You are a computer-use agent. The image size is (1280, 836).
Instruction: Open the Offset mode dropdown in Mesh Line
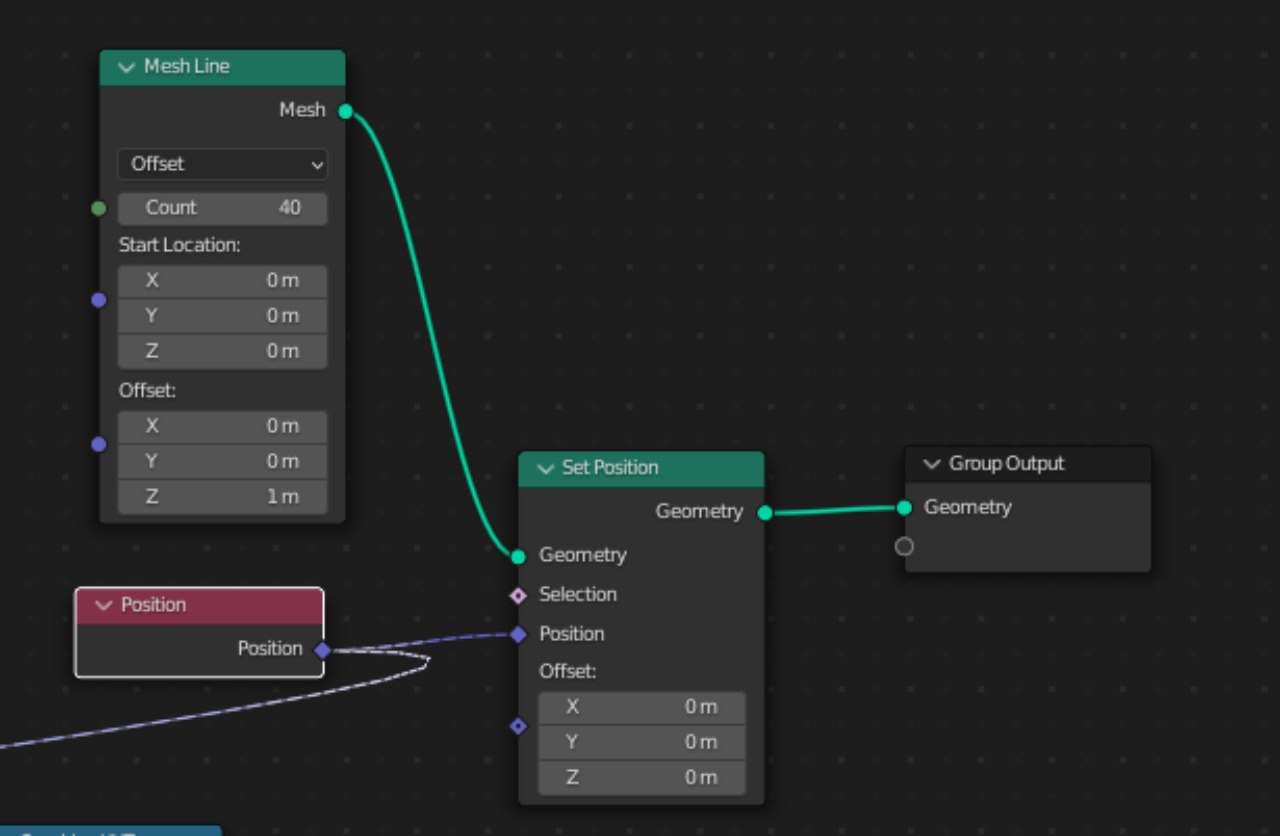(223, 164)
